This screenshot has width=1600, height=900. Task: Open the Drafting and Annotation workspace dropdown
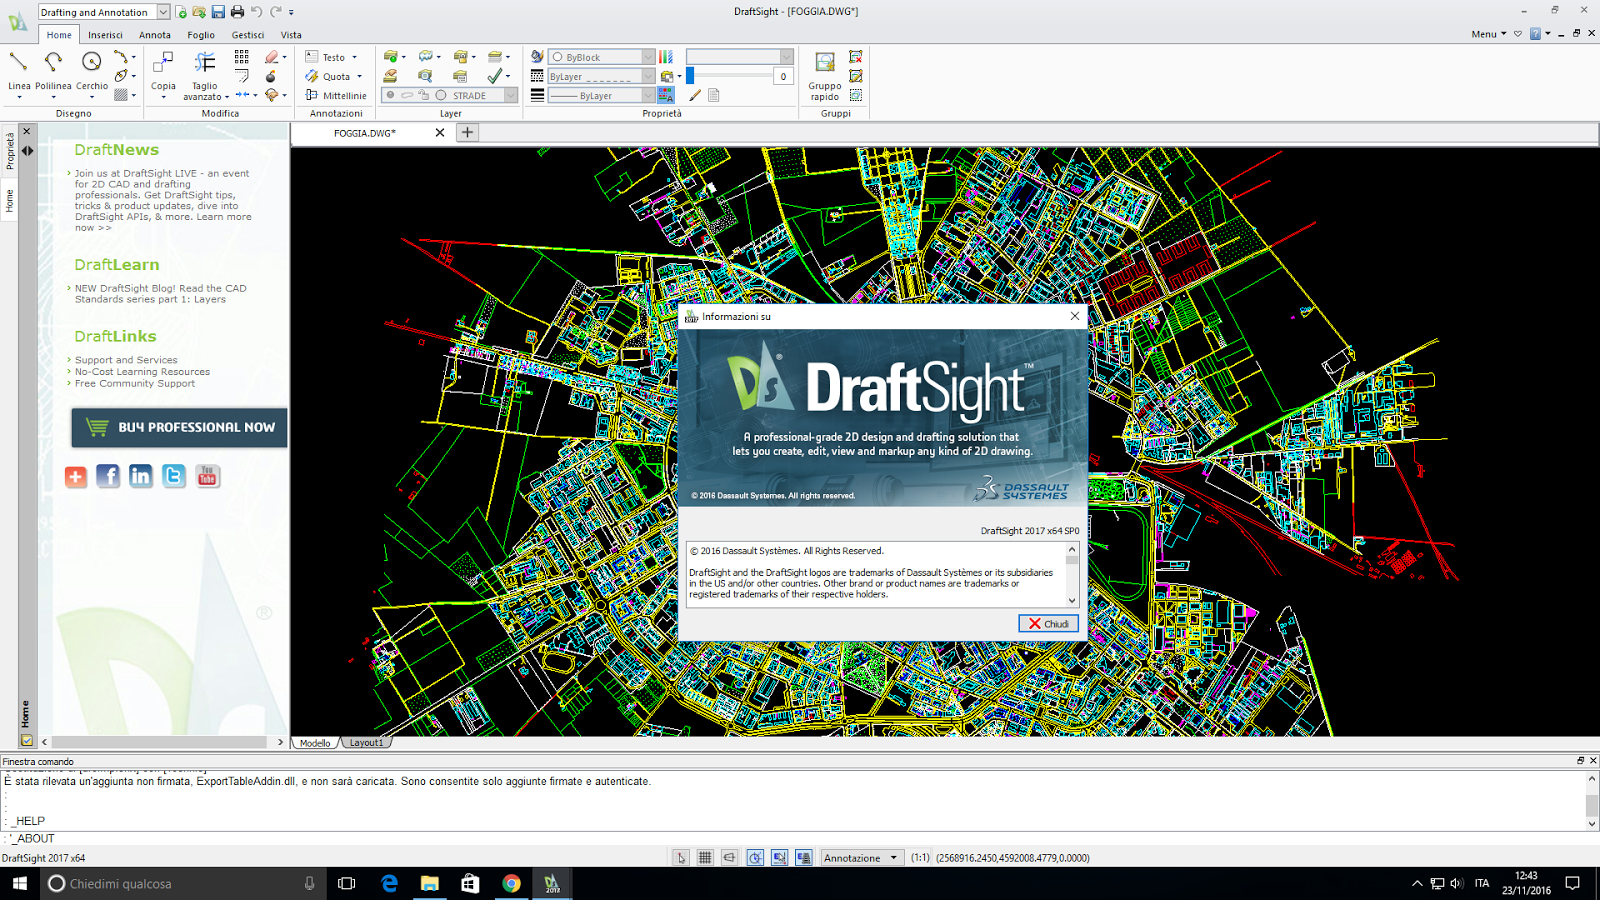[x=163, y=12]
